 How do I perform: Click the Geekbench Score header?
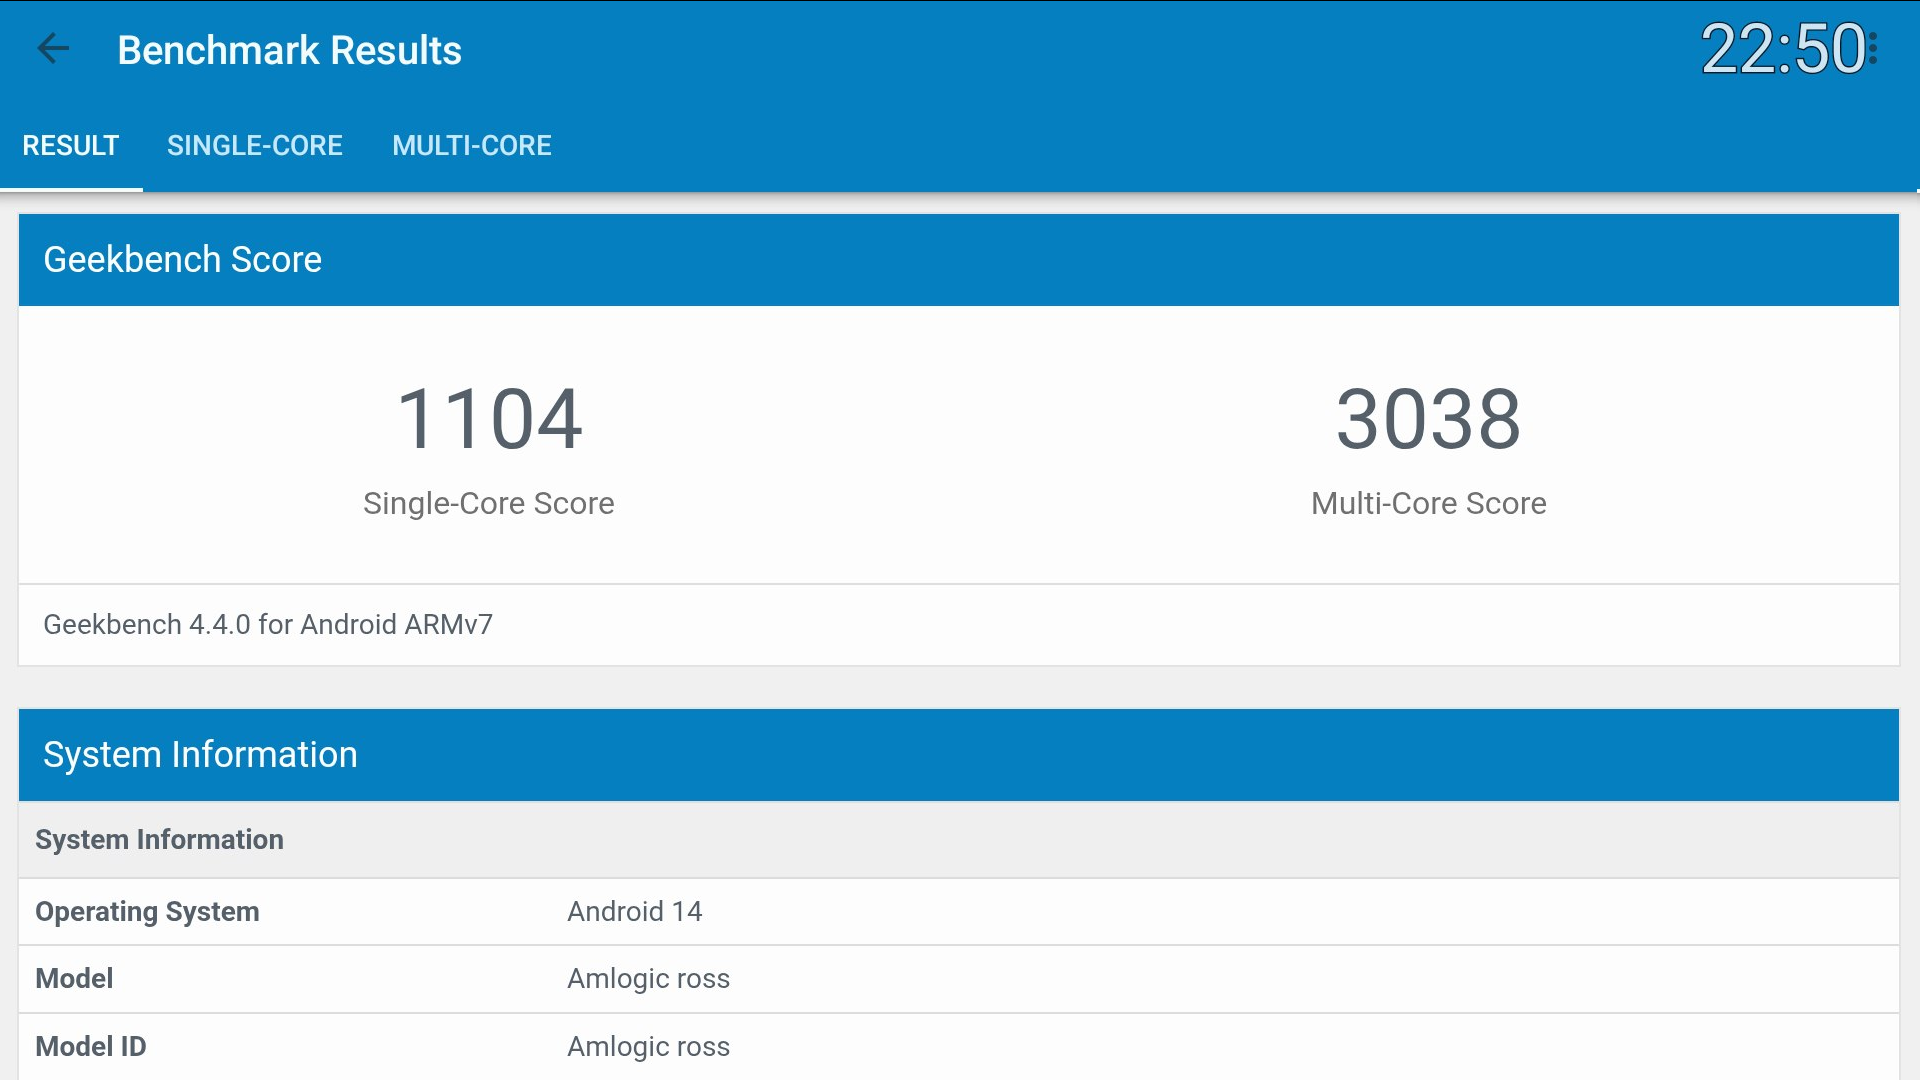pyautogui.click(x=183, y=260)
